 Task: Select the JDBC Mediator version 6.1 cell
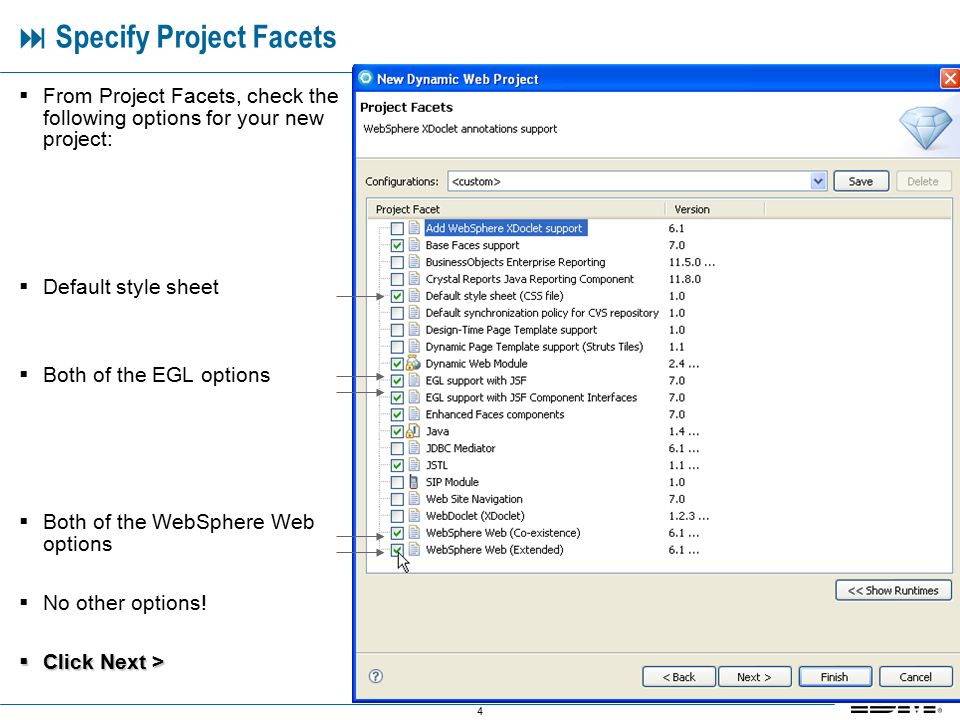click(x=684, y=448)
